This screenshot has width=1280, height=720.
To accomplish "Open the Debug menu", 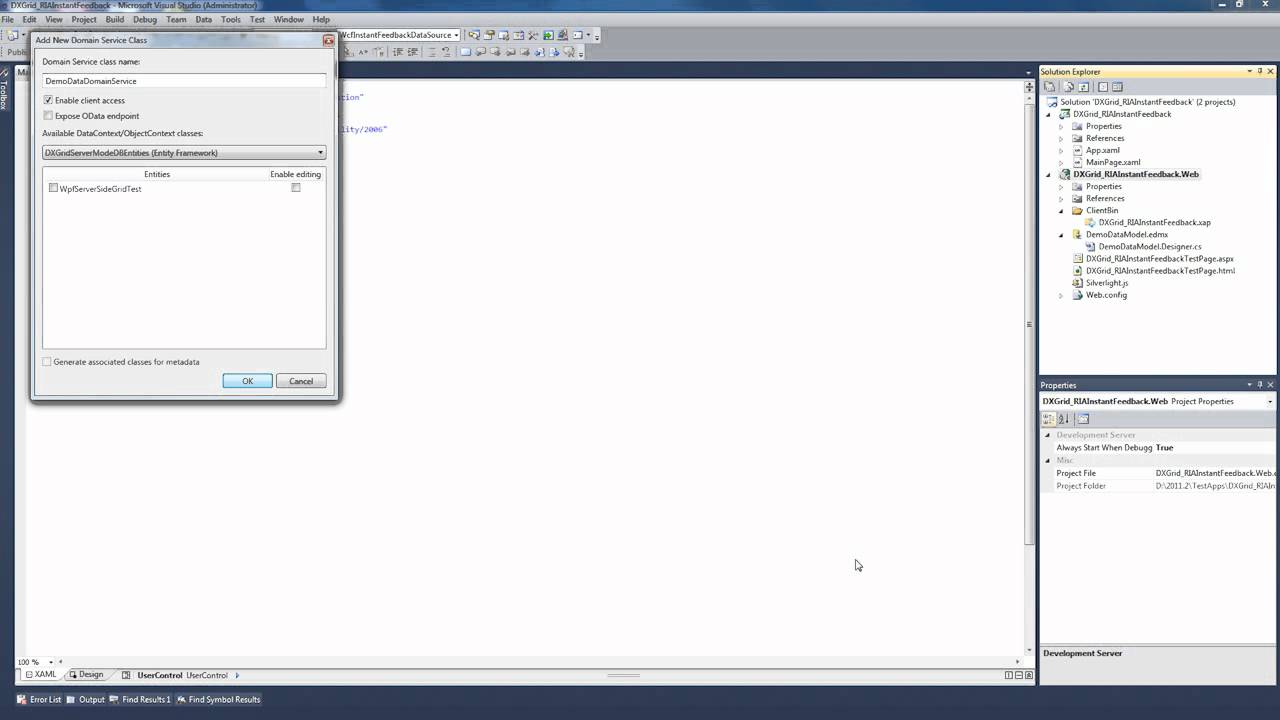I will click(x=145, y=19).
